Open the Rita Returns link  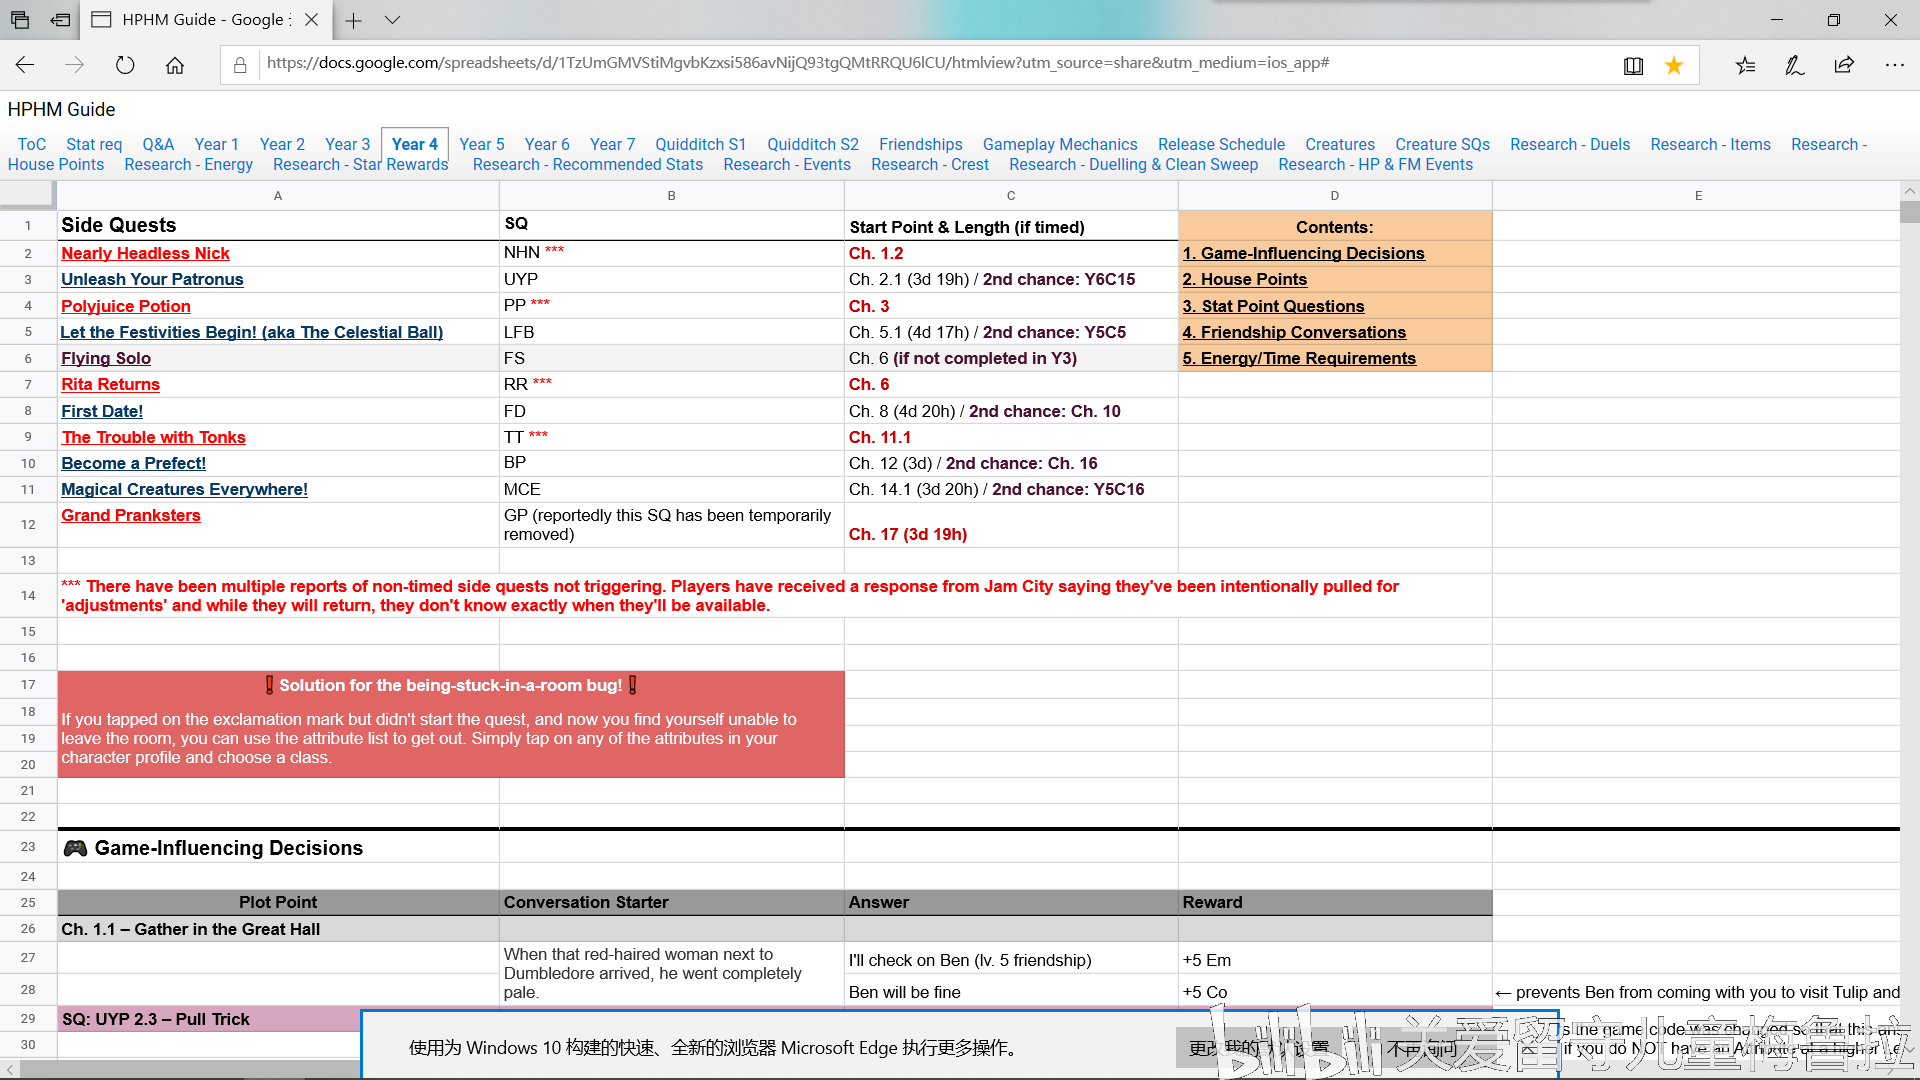[x=110, y=384]
